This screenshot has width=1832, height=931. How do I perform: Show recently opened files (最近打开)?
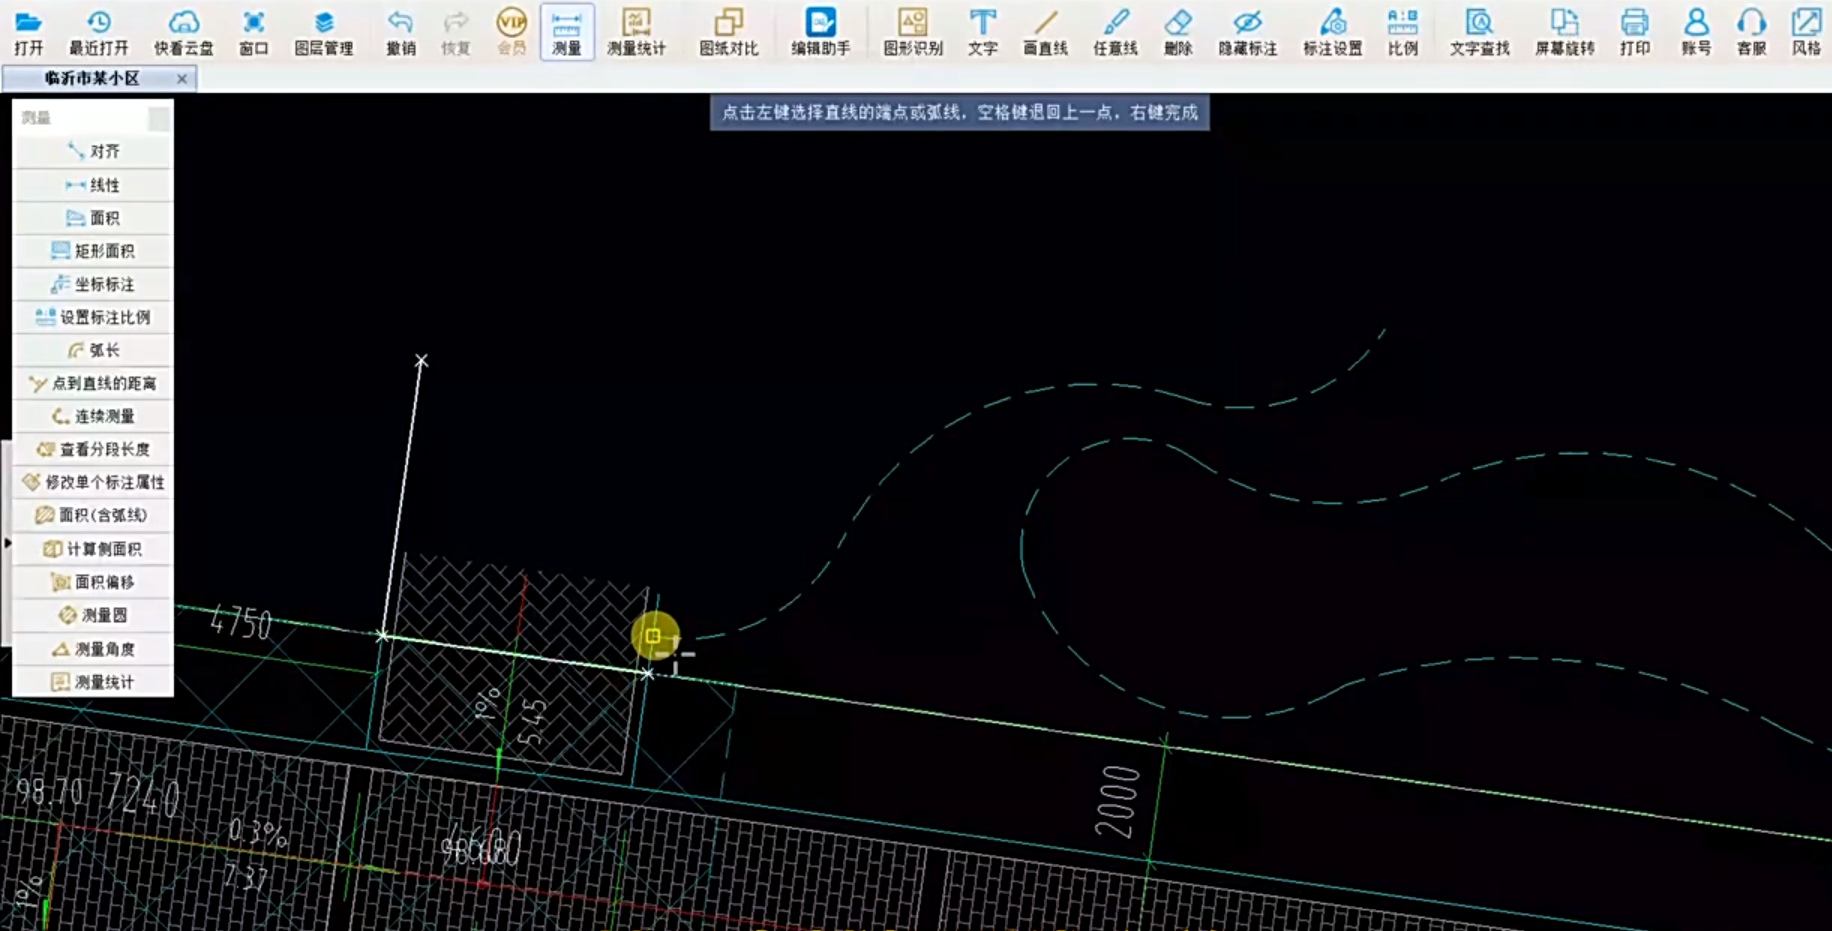[x=98, y=31]
